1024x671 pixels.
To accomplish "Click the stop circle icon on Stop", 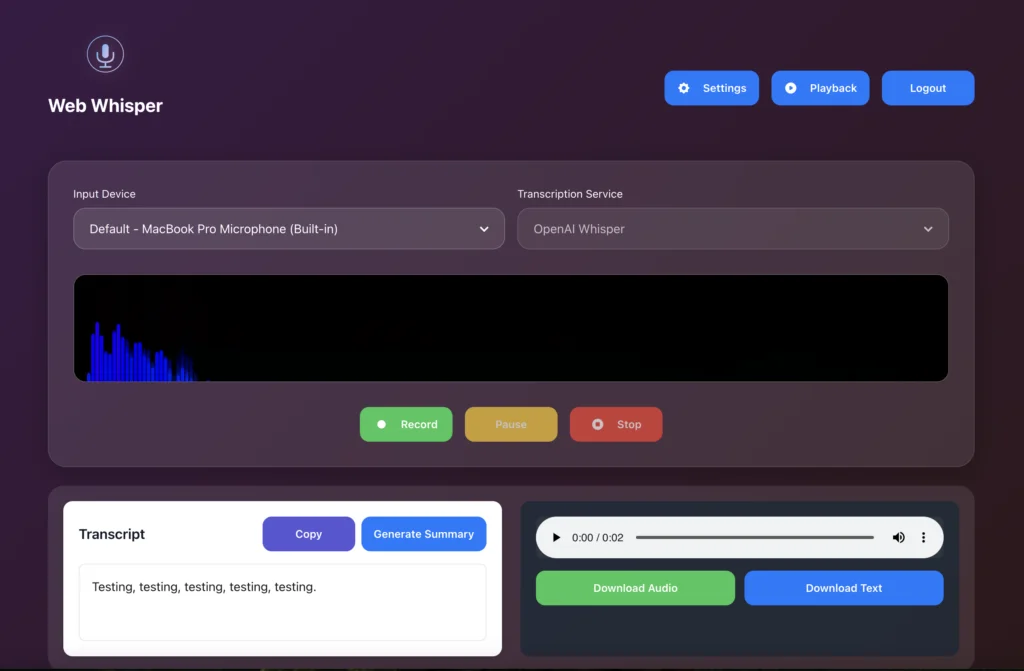I will point(598,424).
